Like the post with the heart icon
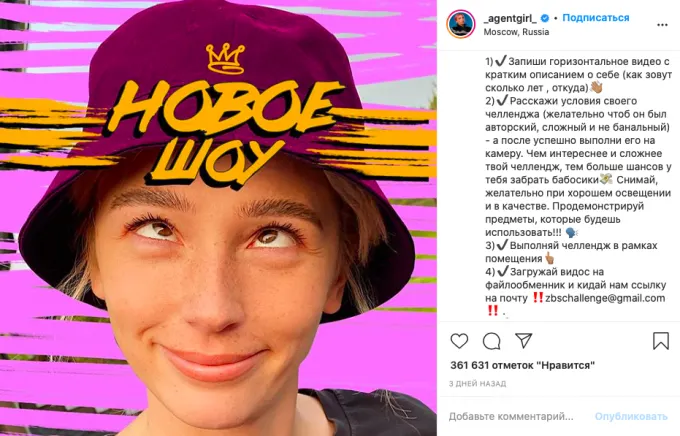Viewport: 680px width, 436px height. tap(459, 341)
